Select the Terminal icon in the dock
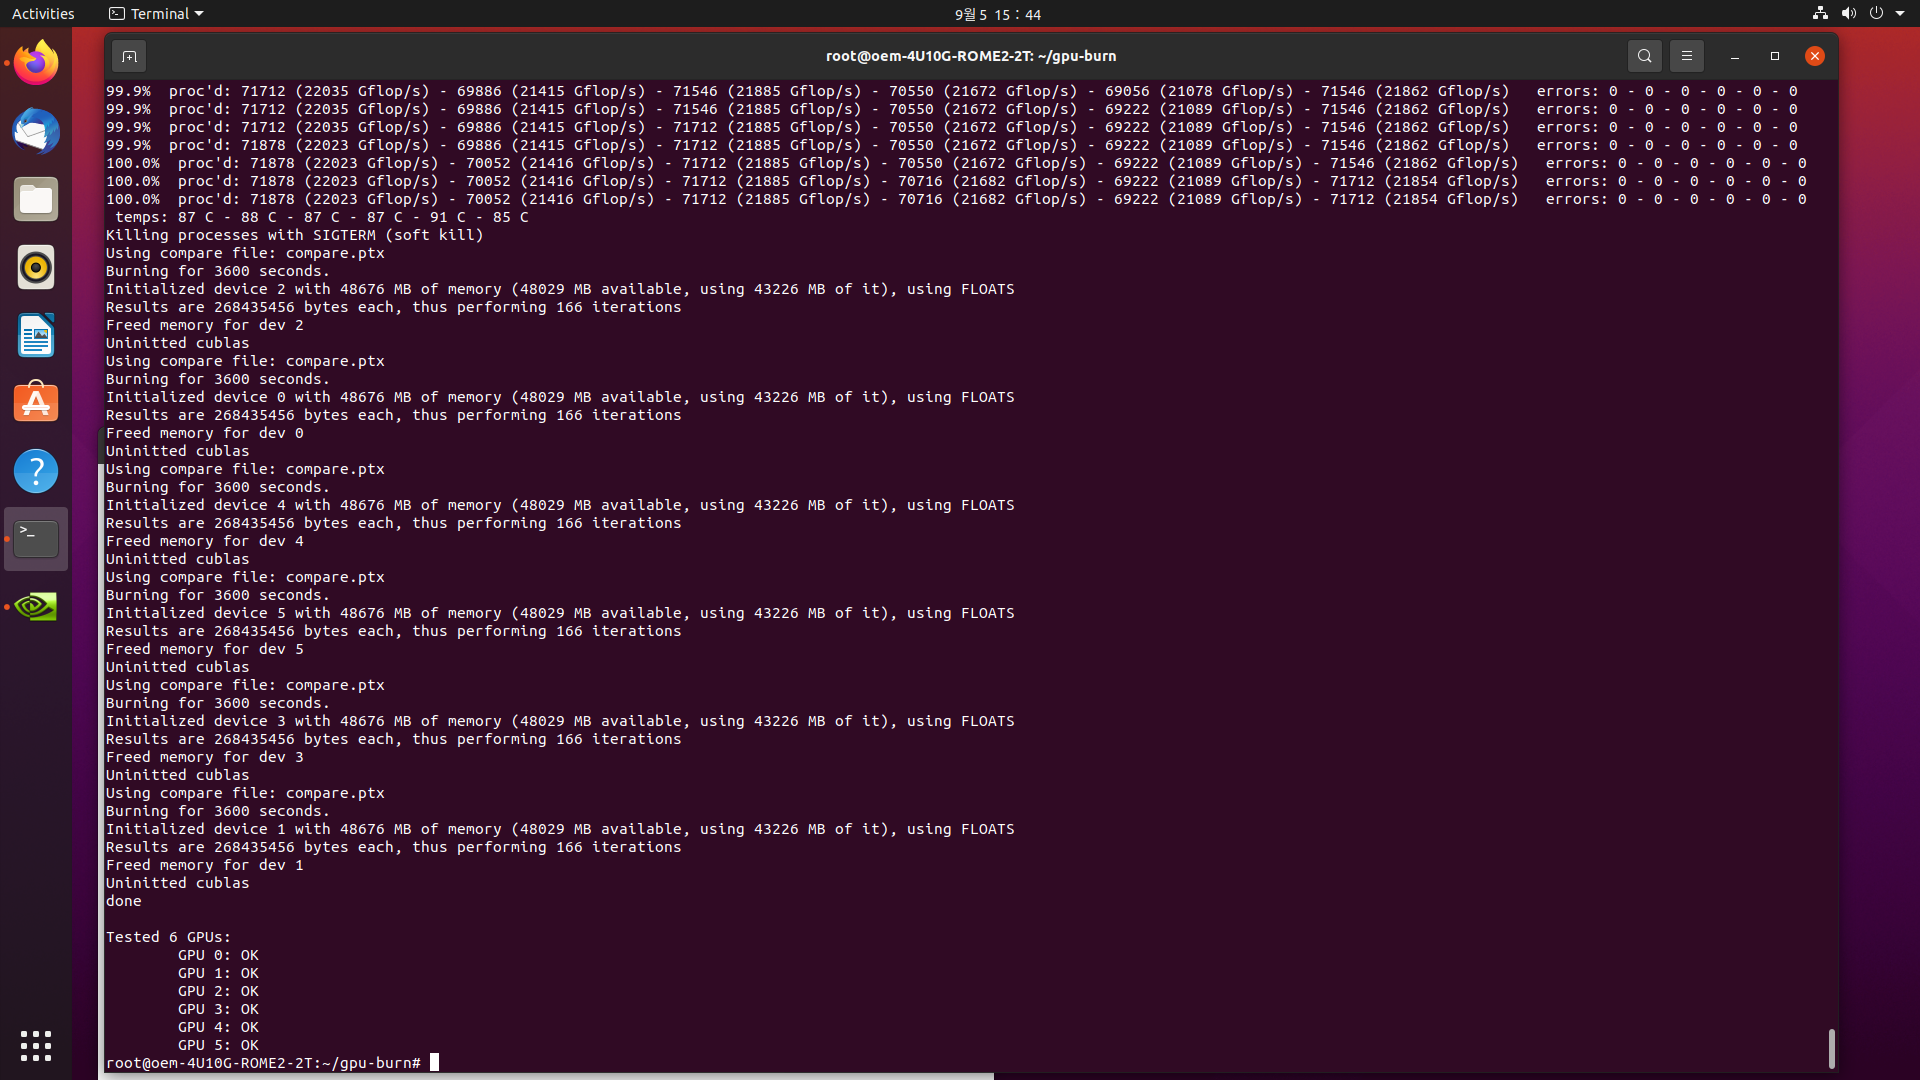Screen dimensions: 1920x1080 [36, 539]
